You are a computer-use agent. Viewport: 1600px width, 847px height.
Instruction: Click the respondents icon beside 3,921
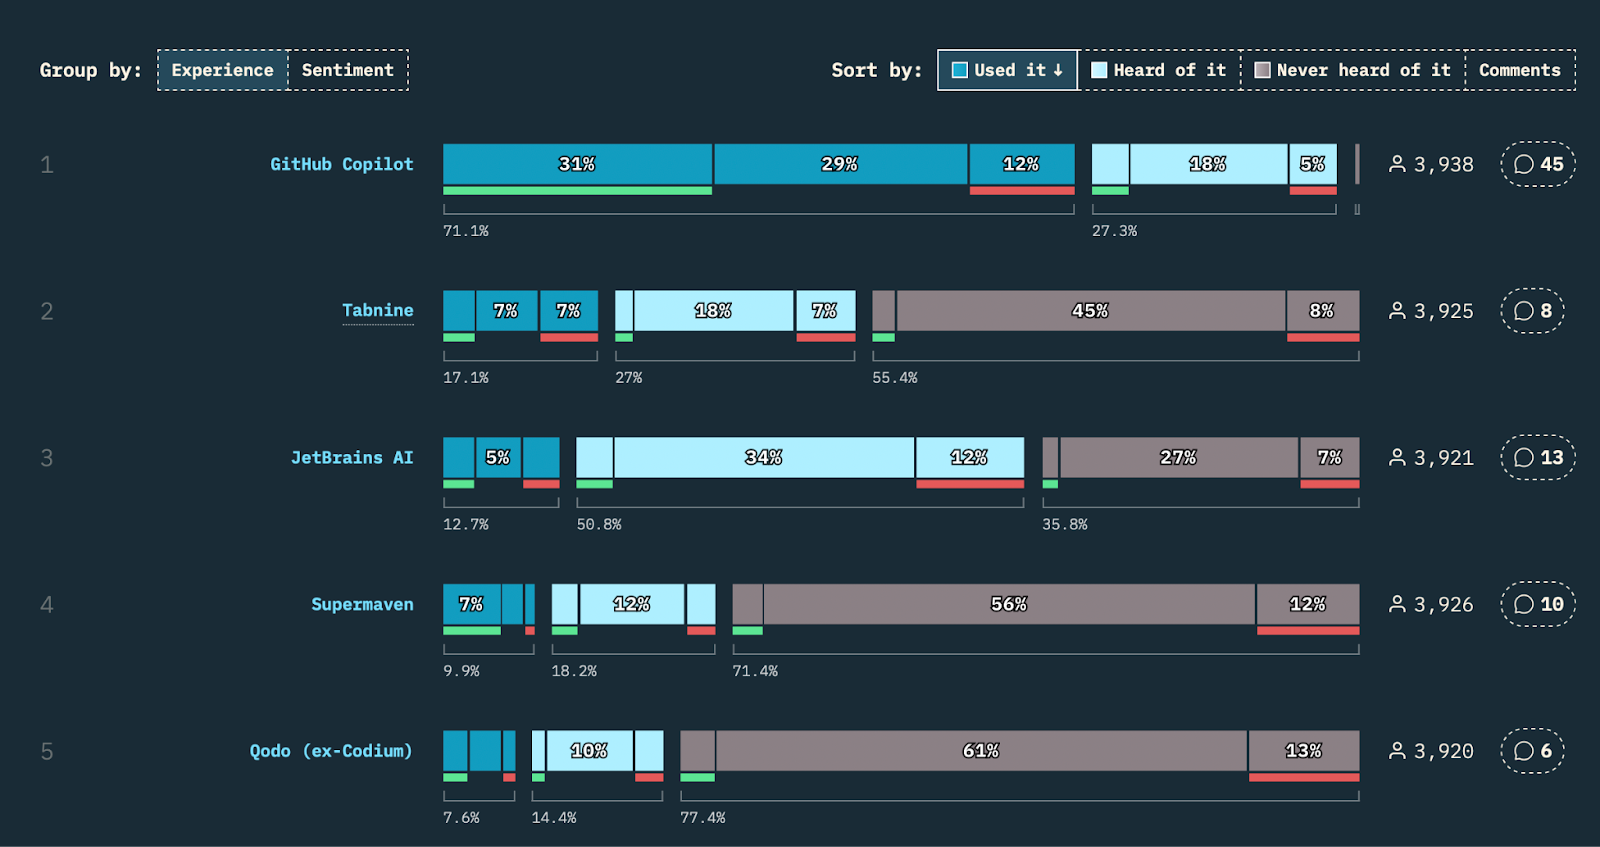(x=1397, y=457)
